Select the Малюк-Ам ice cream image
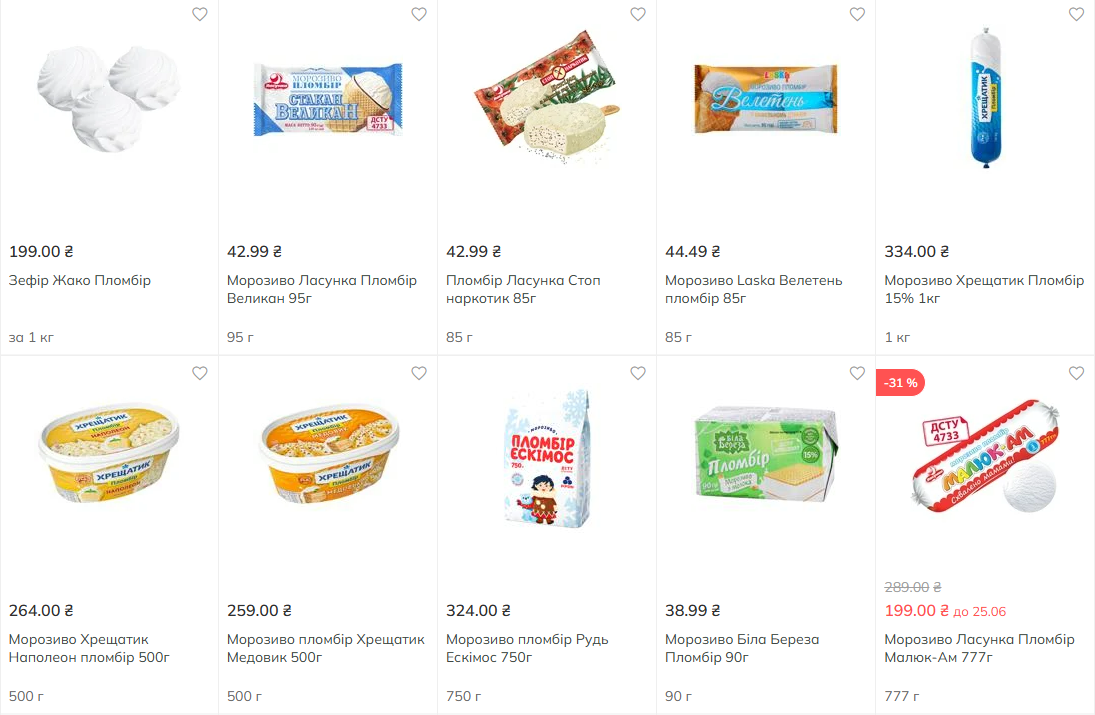Viewport: 1095px width, 715px height. (x=985, y=460)
